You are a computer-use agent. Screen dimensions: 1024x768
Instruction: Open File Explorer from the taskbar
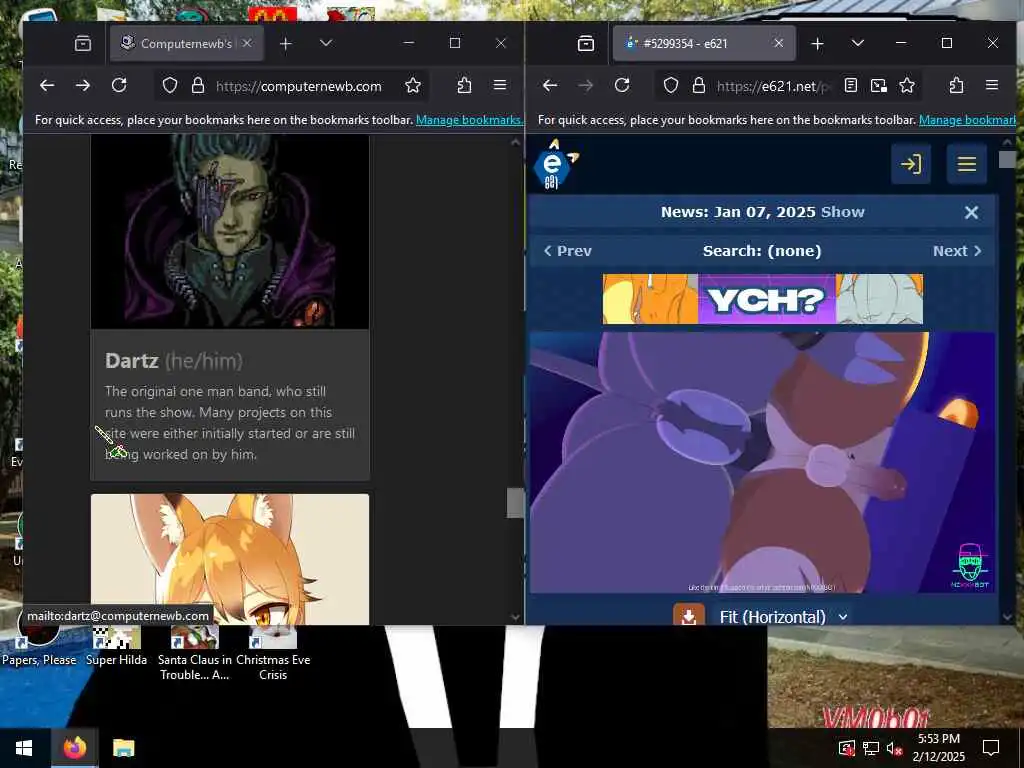point(123,748)
